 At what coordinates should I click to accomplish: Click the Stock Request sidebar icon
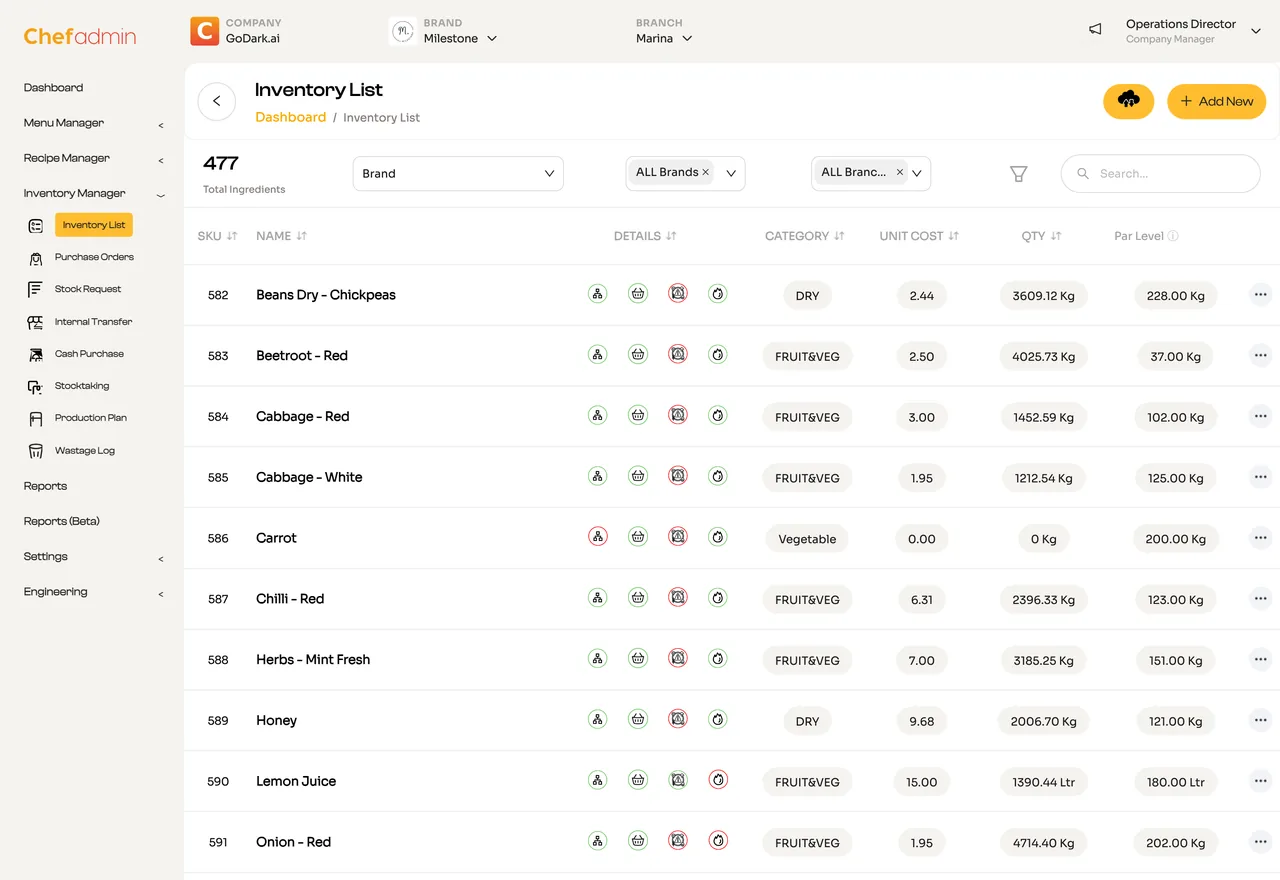click(x=36, y=290)
